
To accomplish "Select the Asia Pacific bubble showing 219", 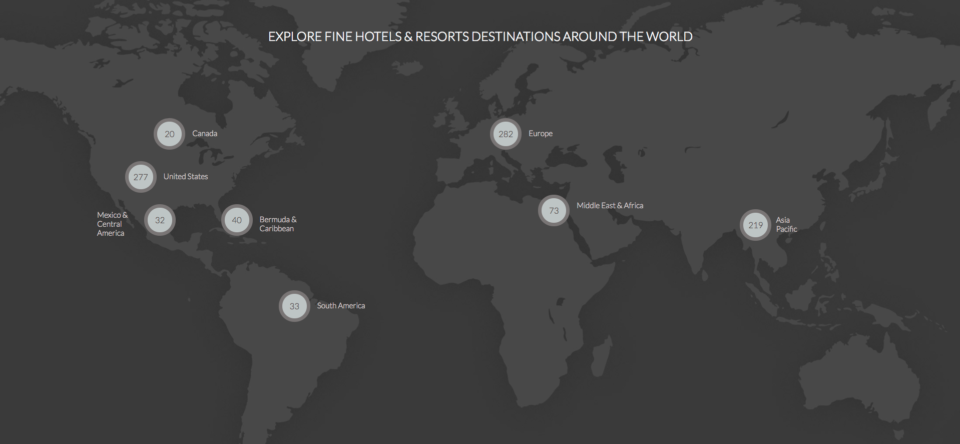I will (755, 226).
